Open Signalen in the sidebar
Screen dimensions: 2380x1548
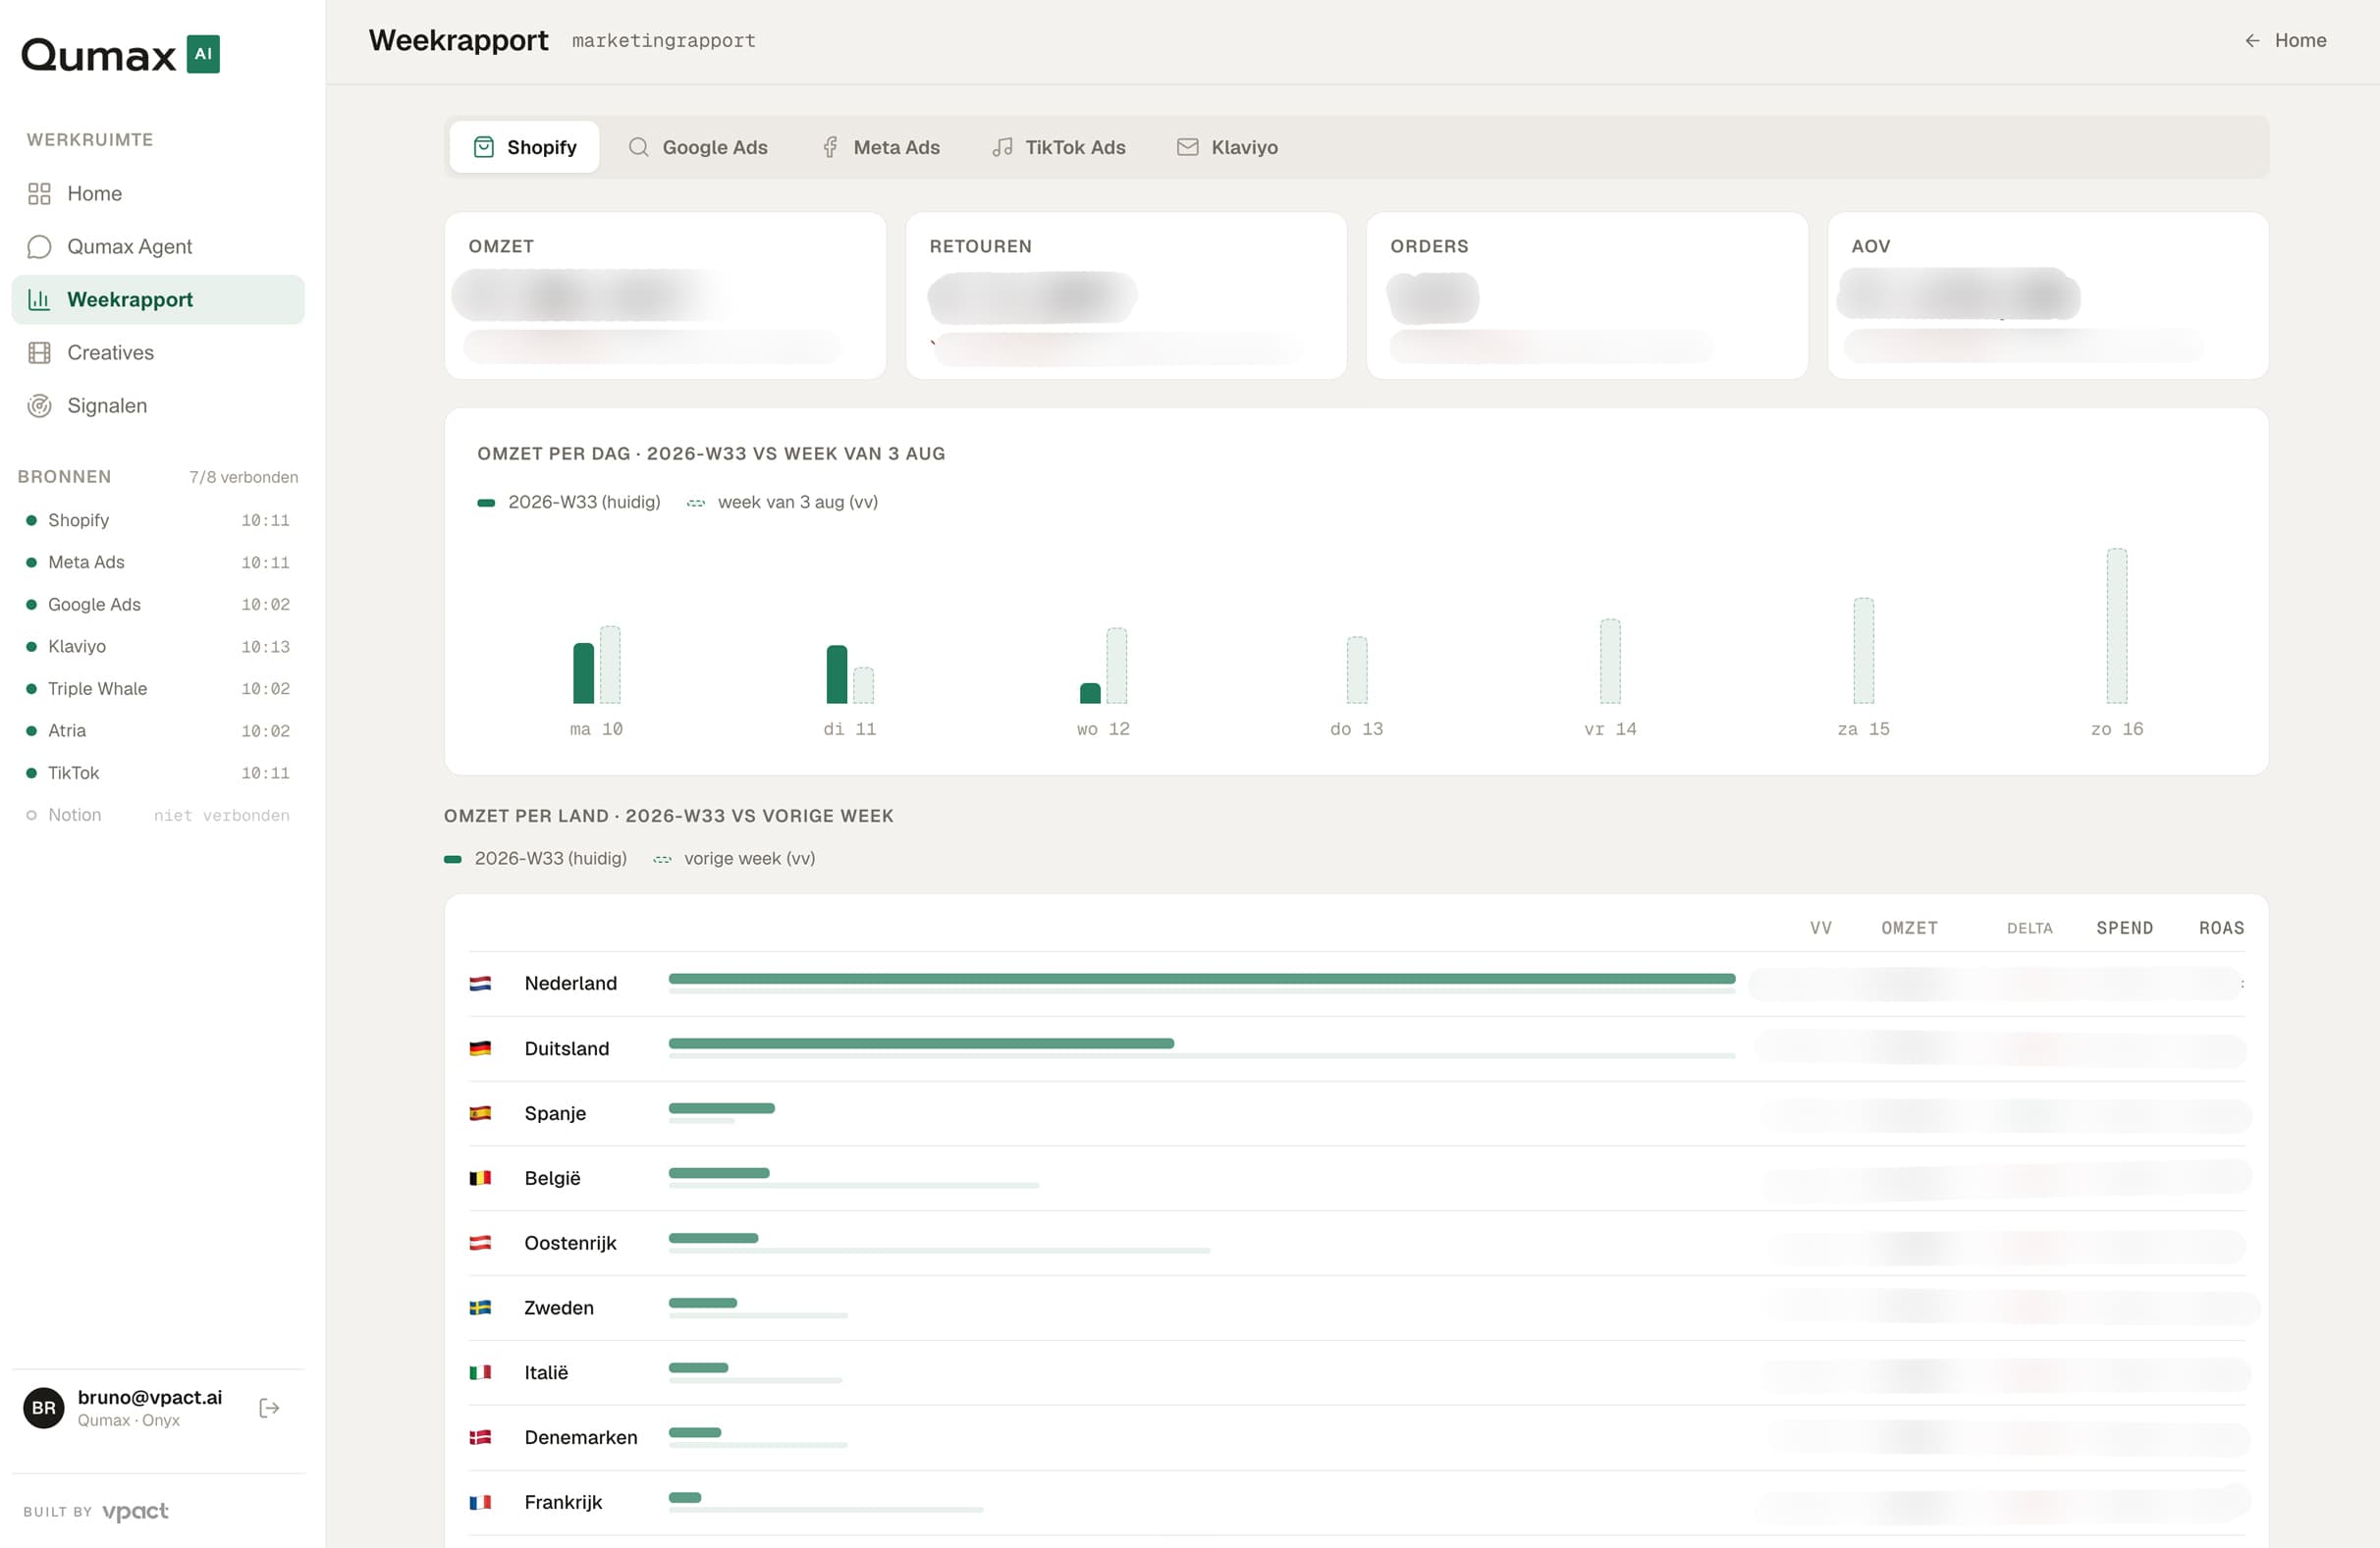click(x=158, y=405)
